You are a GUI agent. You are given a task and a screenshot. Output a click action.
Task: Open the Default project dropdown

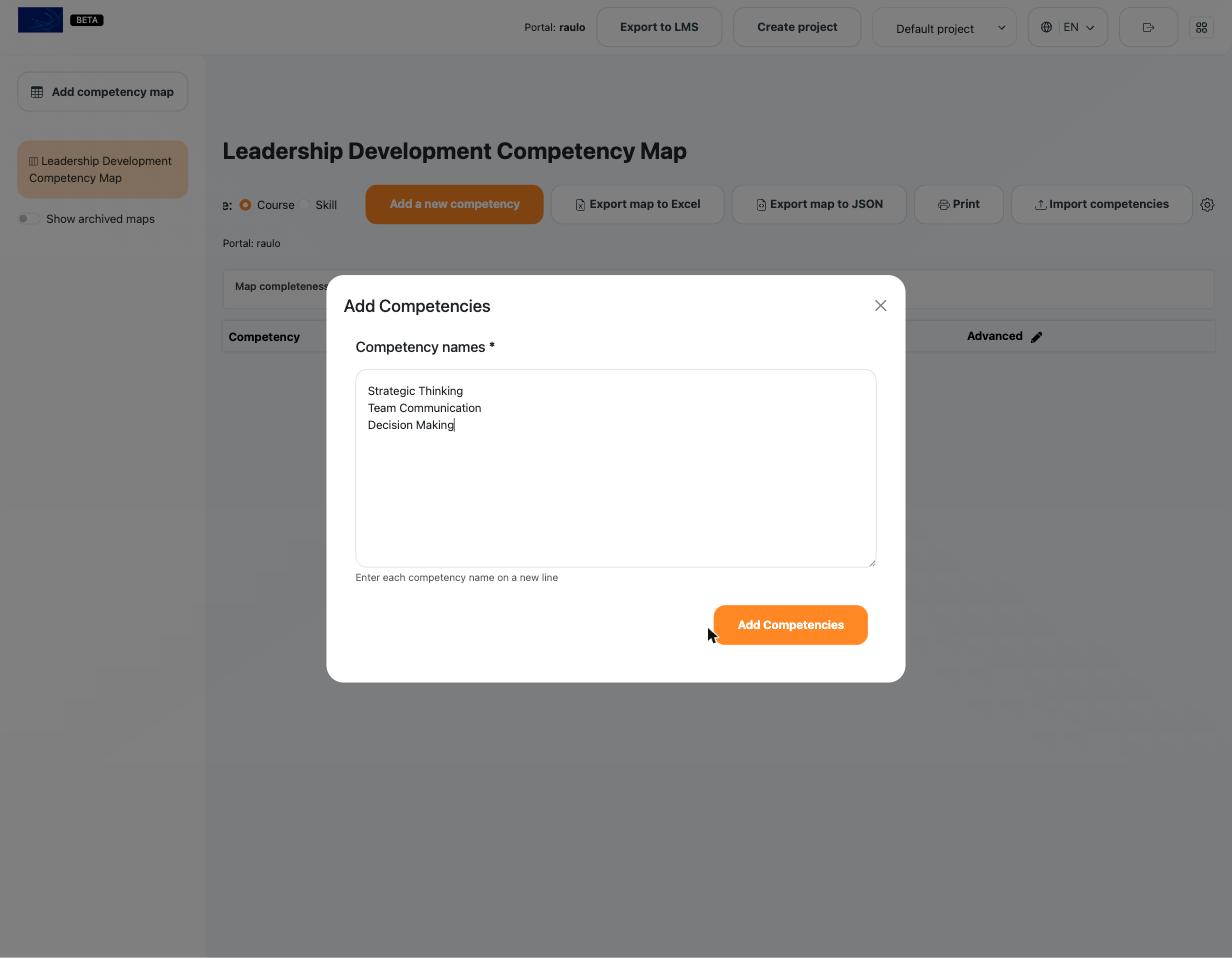click(944, 28)
